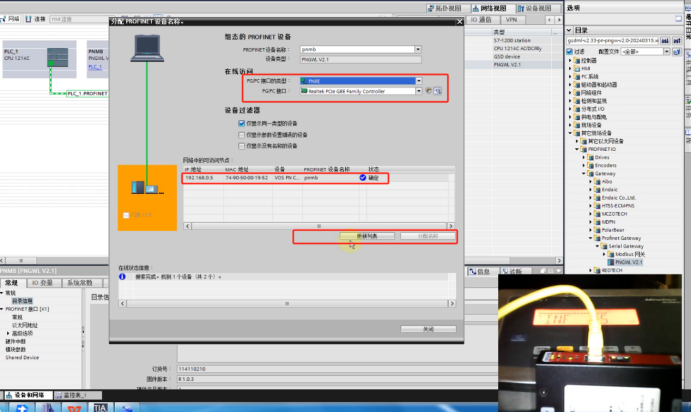Click the Update list button
This screenshot has width=692, height=413.
coord(367,236)
